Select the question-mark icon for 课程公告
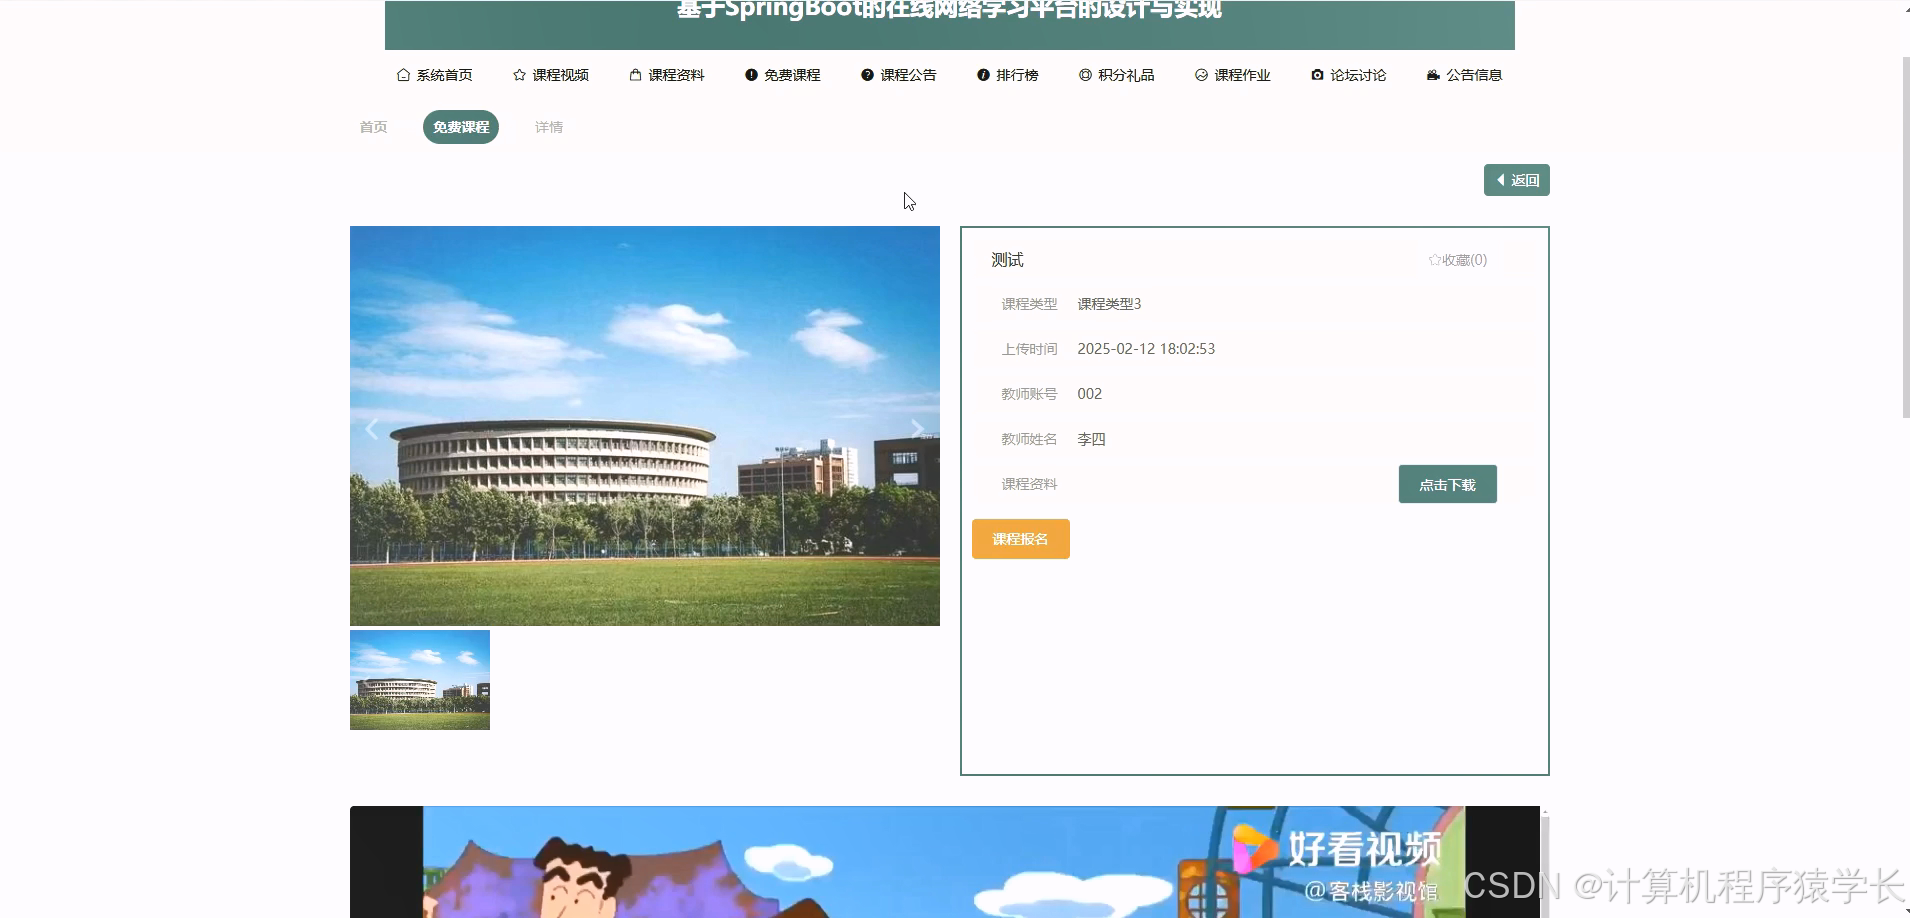The image size is (1910, 918). pos(867,74)
